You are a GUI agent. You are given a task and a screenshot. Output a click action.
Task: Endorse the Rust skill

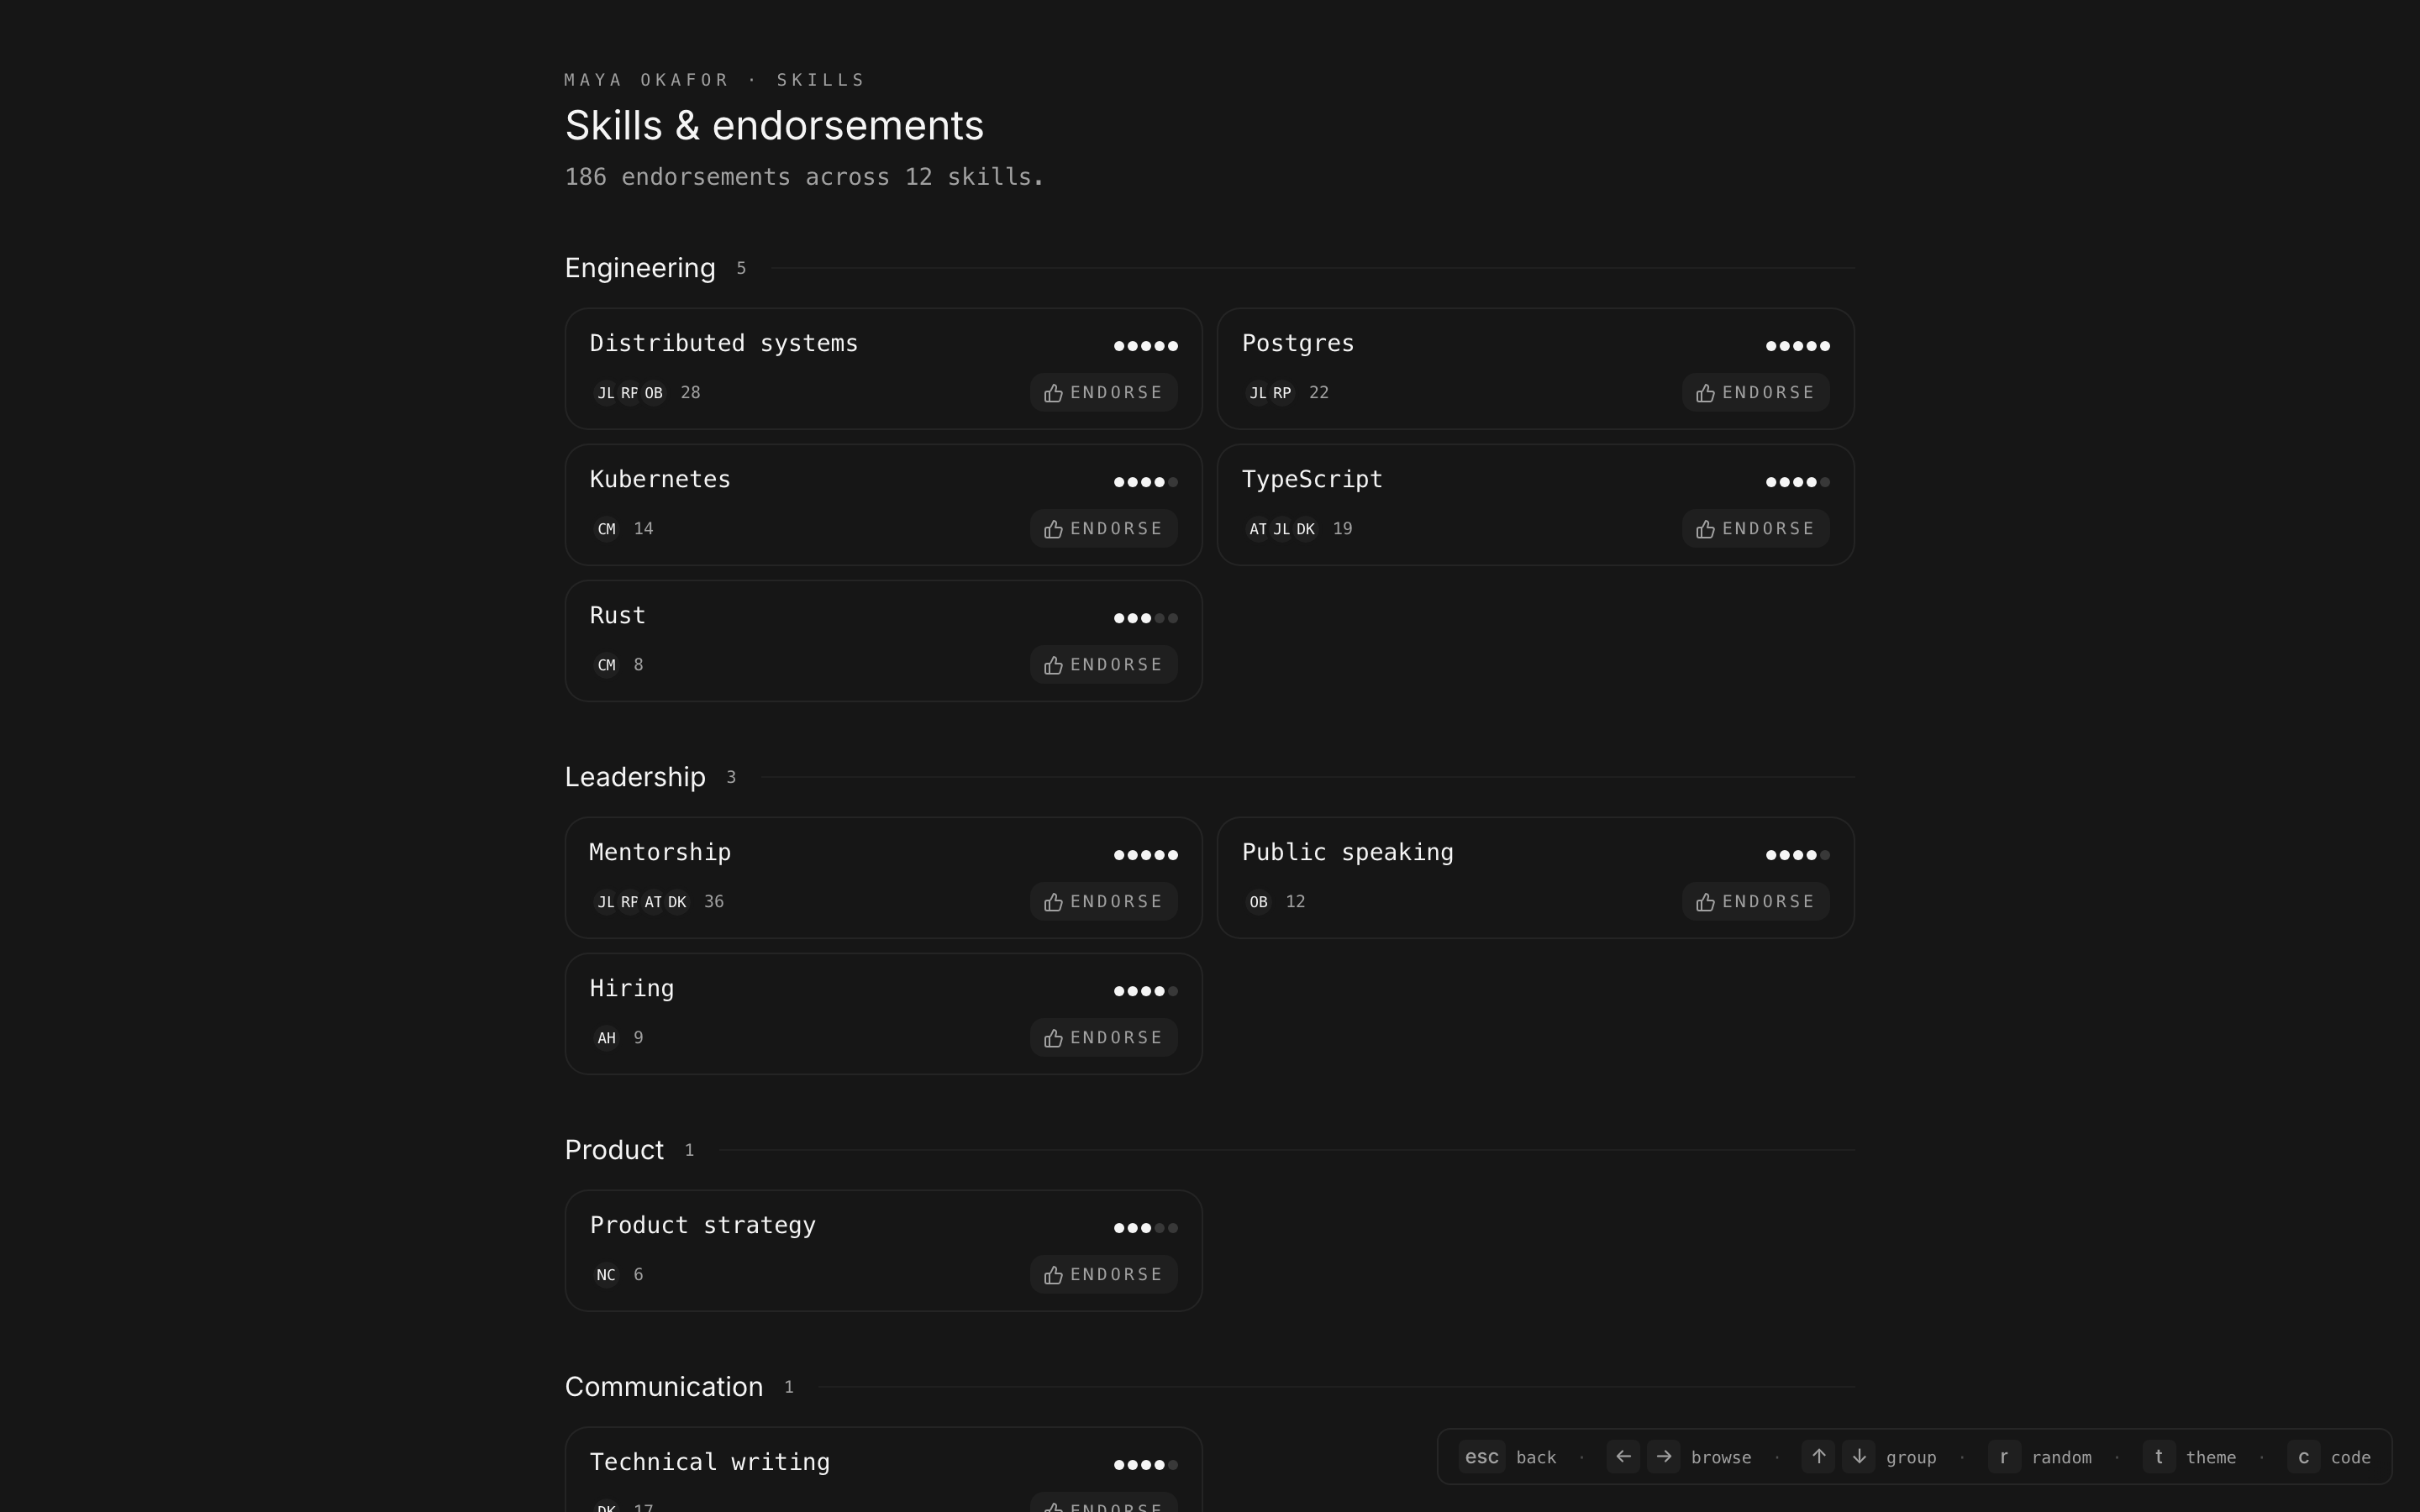(x=1103, y=665)
